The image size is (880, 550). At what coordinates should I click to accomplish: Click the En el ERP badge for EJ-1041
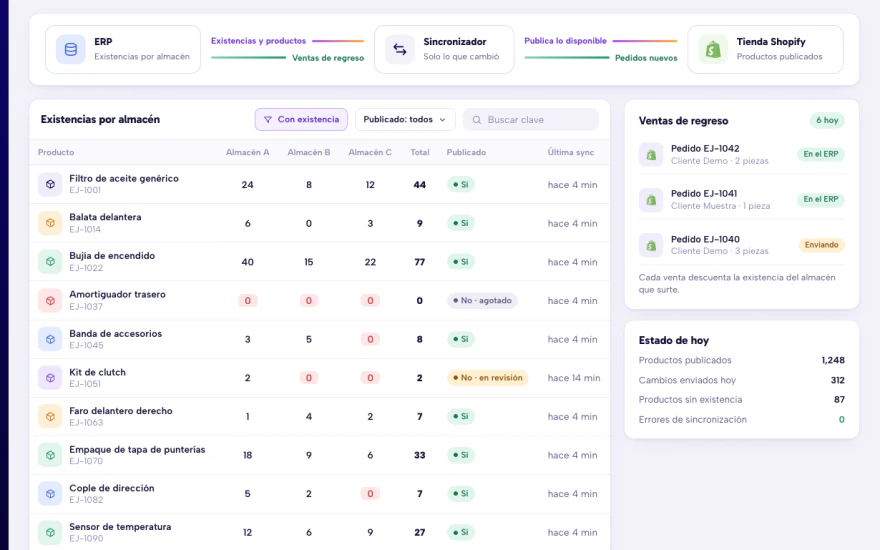click(x=821, y=199)
